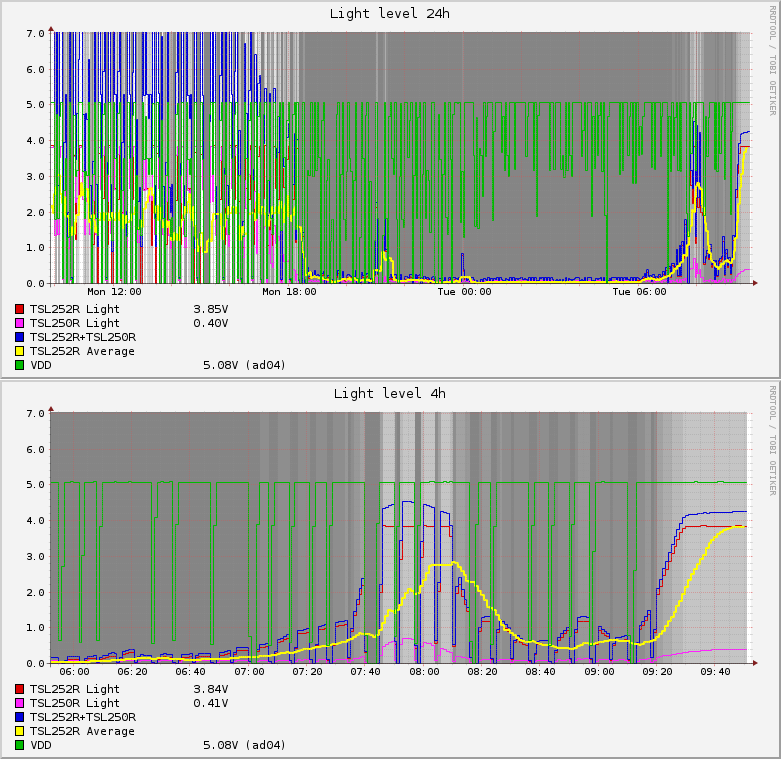Click "TSL252R Average" label in the 24h legend
This screenshot has height=764, width=784.
[x=82, y=352]
